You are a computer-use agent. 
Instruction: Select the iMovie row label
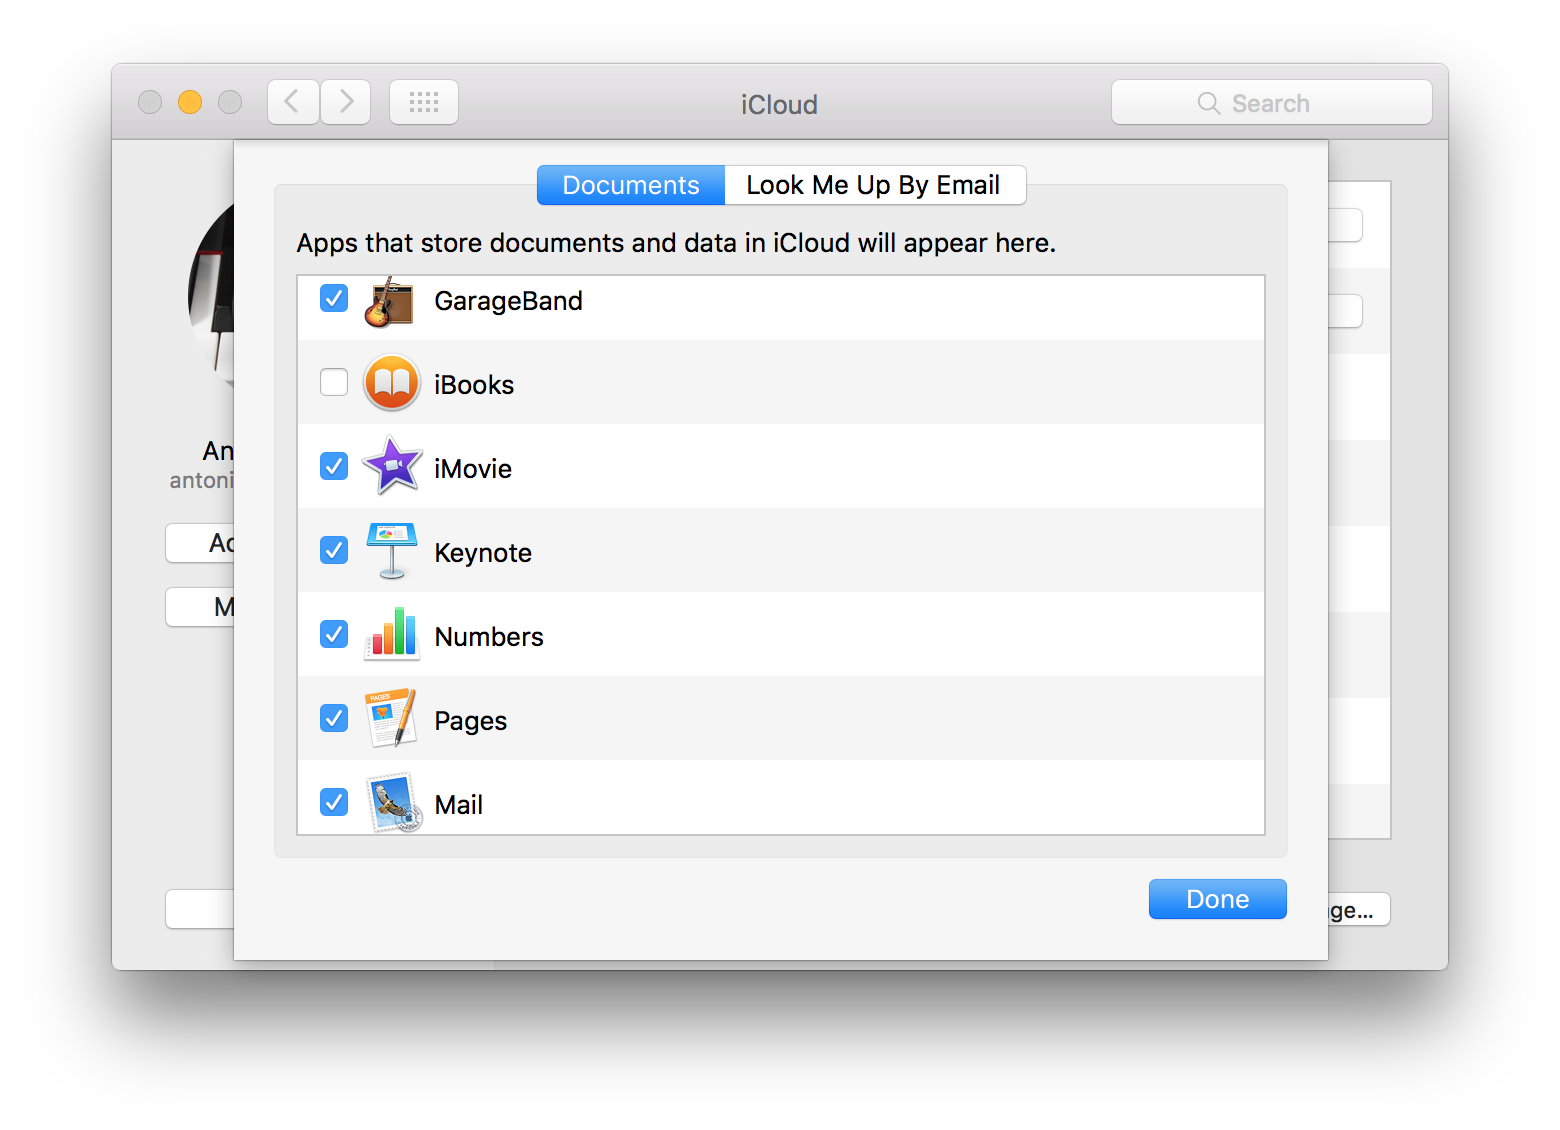click(x=473, y=469)
